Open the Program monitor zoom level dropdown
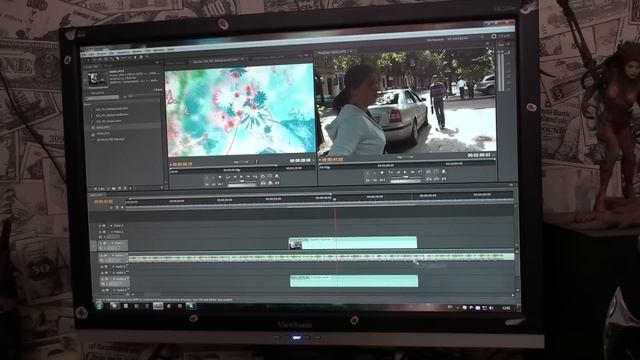The height and width of the screenshot is (360, 640). 404,157
